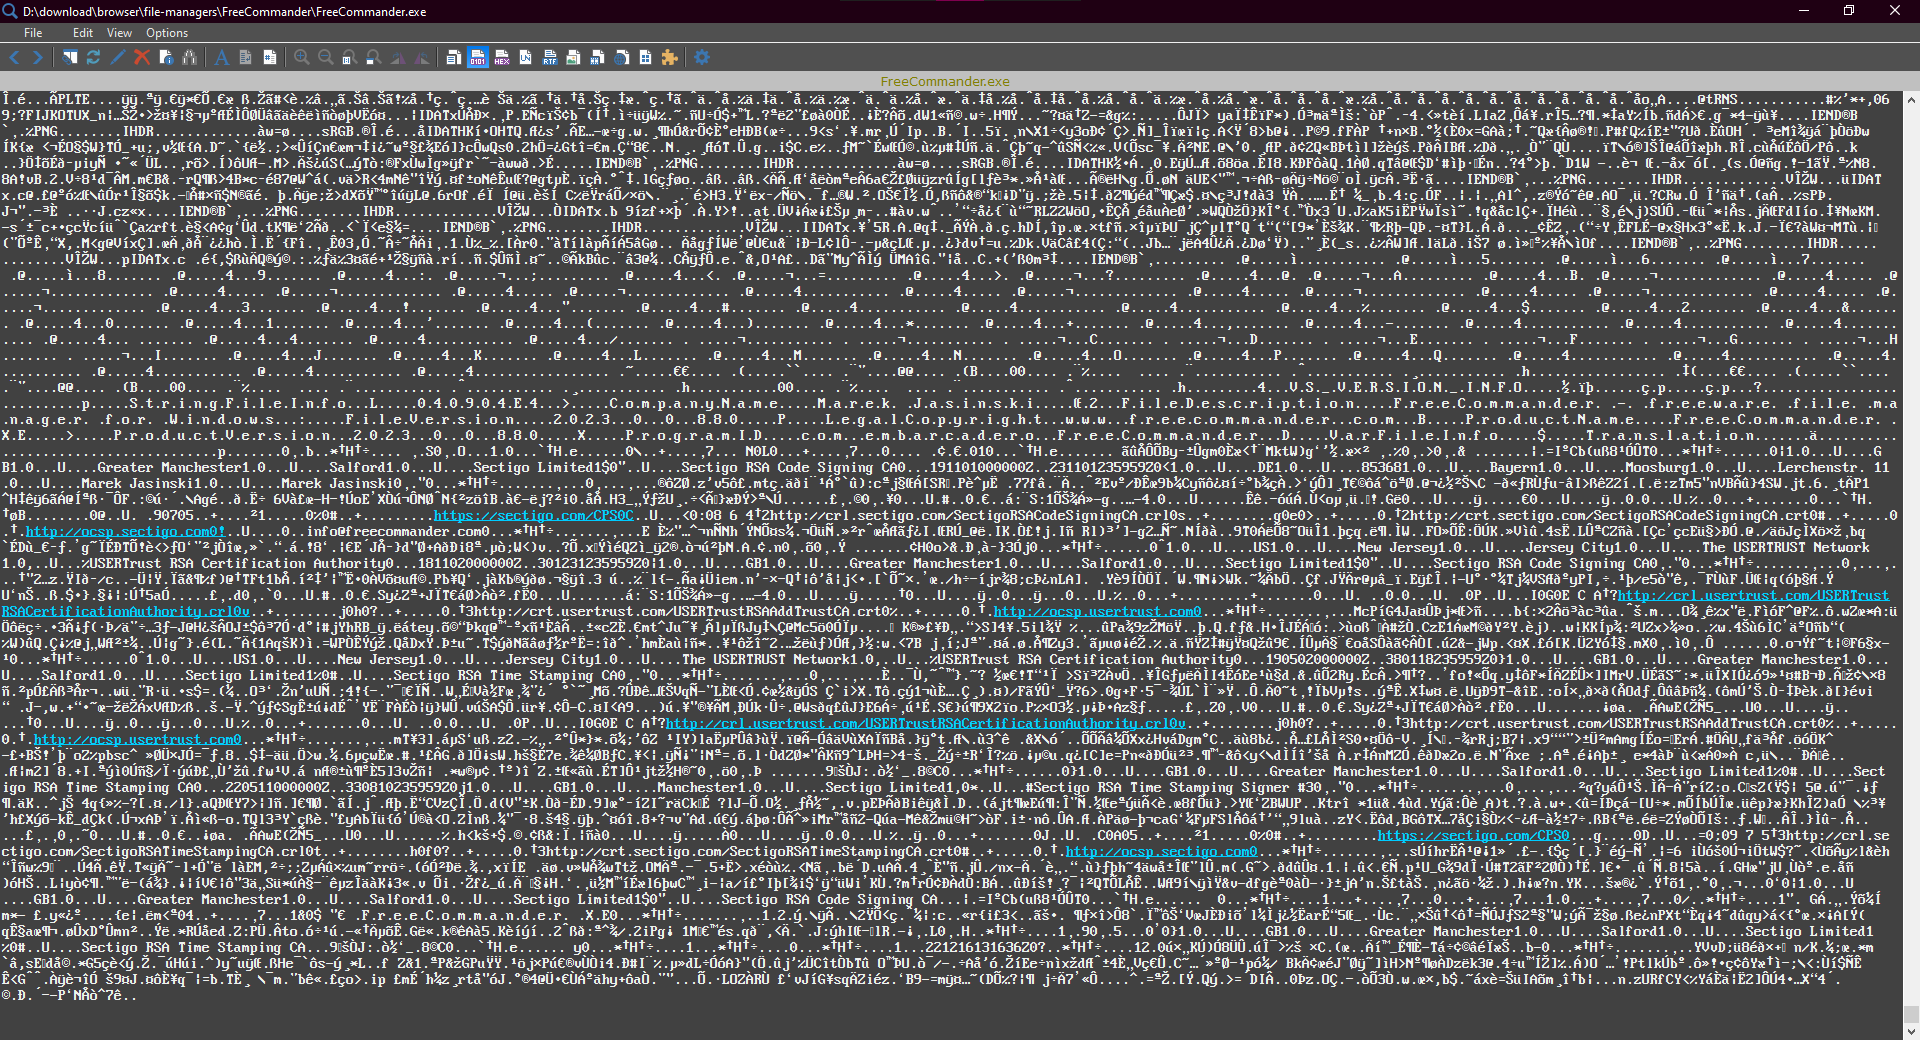The width and height of the screenshot is (1920, 1040).
Task: Toggle the binary 0101 view mode
Action: click(477, 58)
